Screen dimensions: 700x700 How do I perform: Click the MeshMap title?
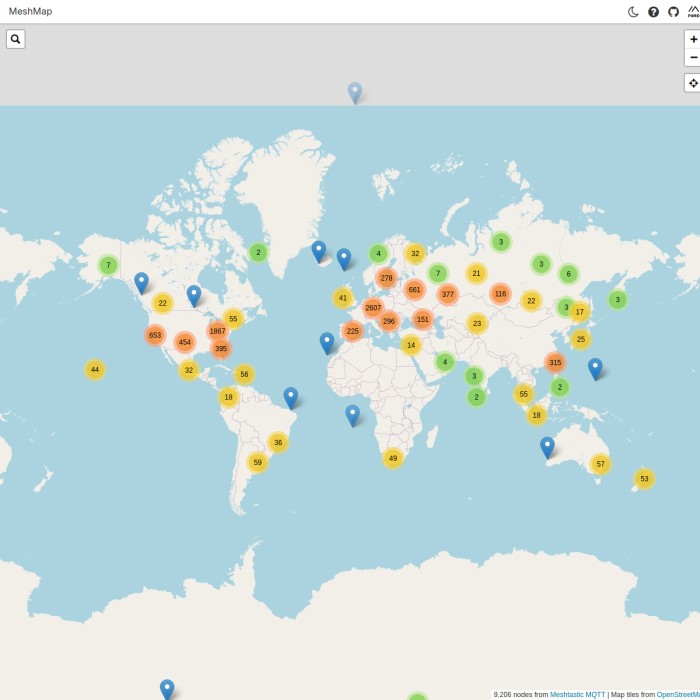click(x=30, y=11)
